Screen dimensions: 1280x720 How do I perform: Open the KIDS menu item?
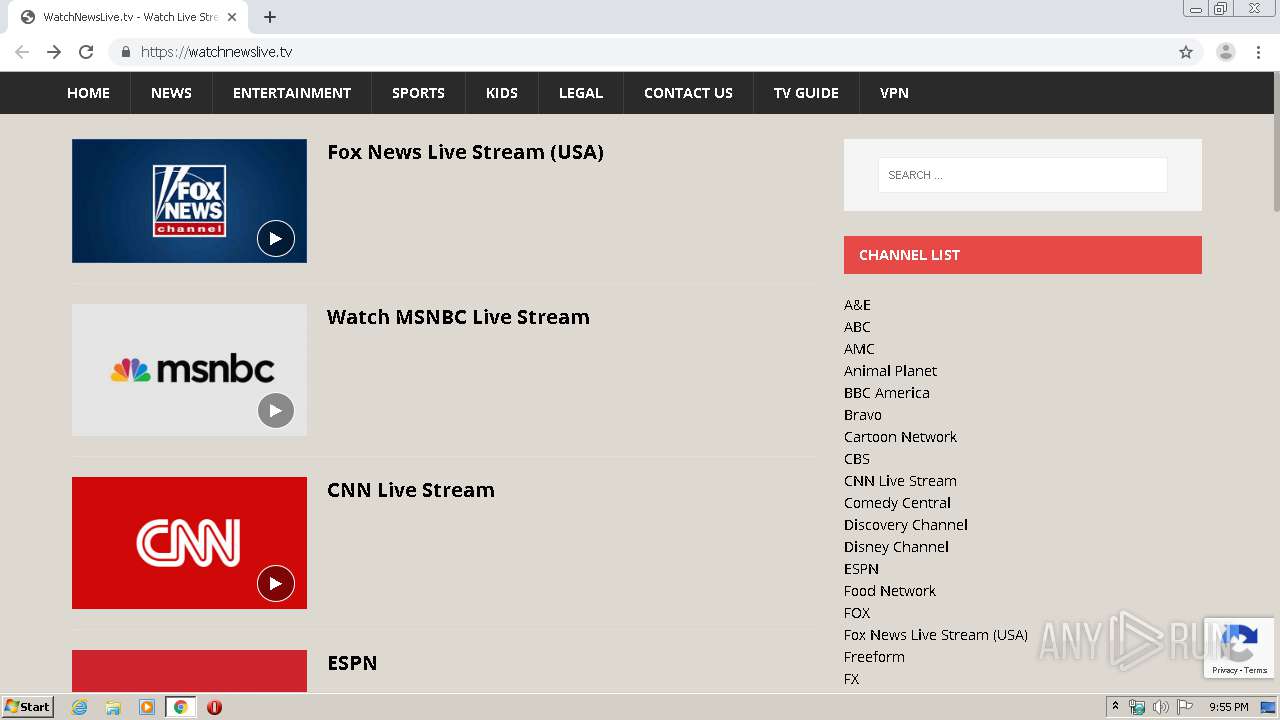pos(502,93)
